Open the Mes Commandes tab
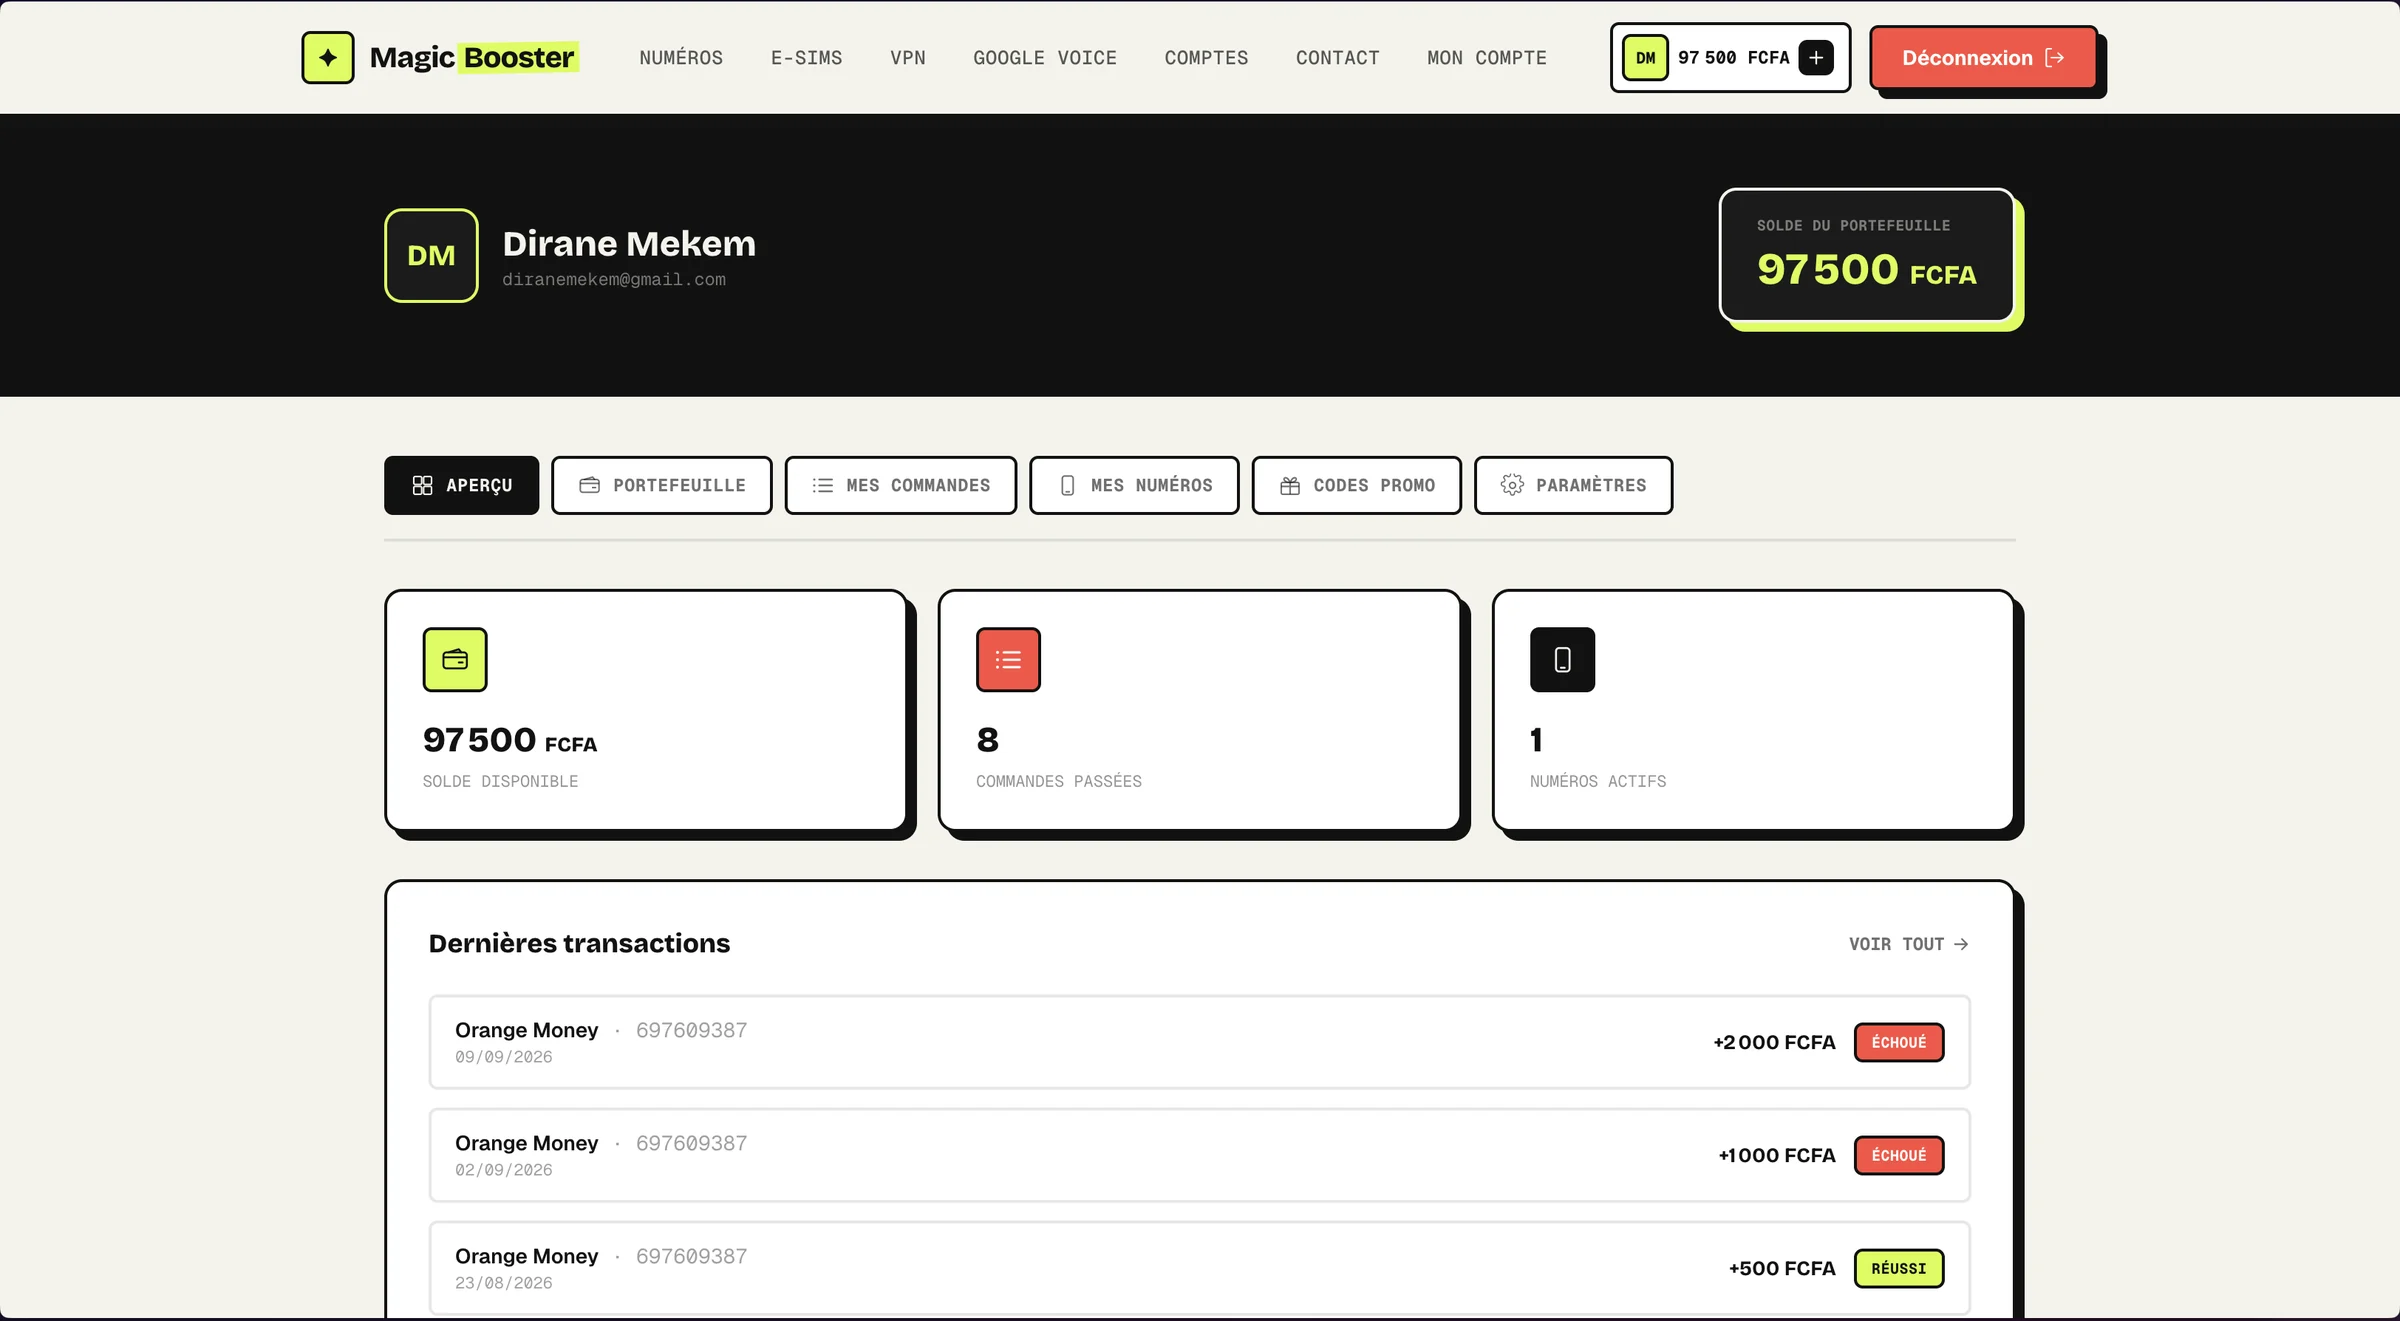Screen dimensions: 2400x1321 pyautogui.click(x=901, y=485)
